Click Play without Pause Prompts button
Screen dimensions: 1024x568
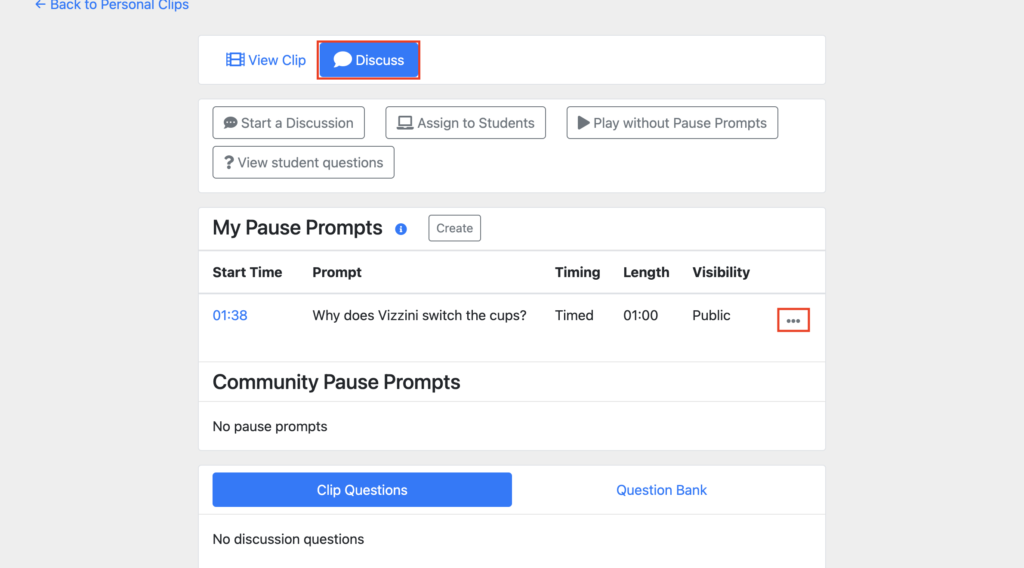point(672,123)
